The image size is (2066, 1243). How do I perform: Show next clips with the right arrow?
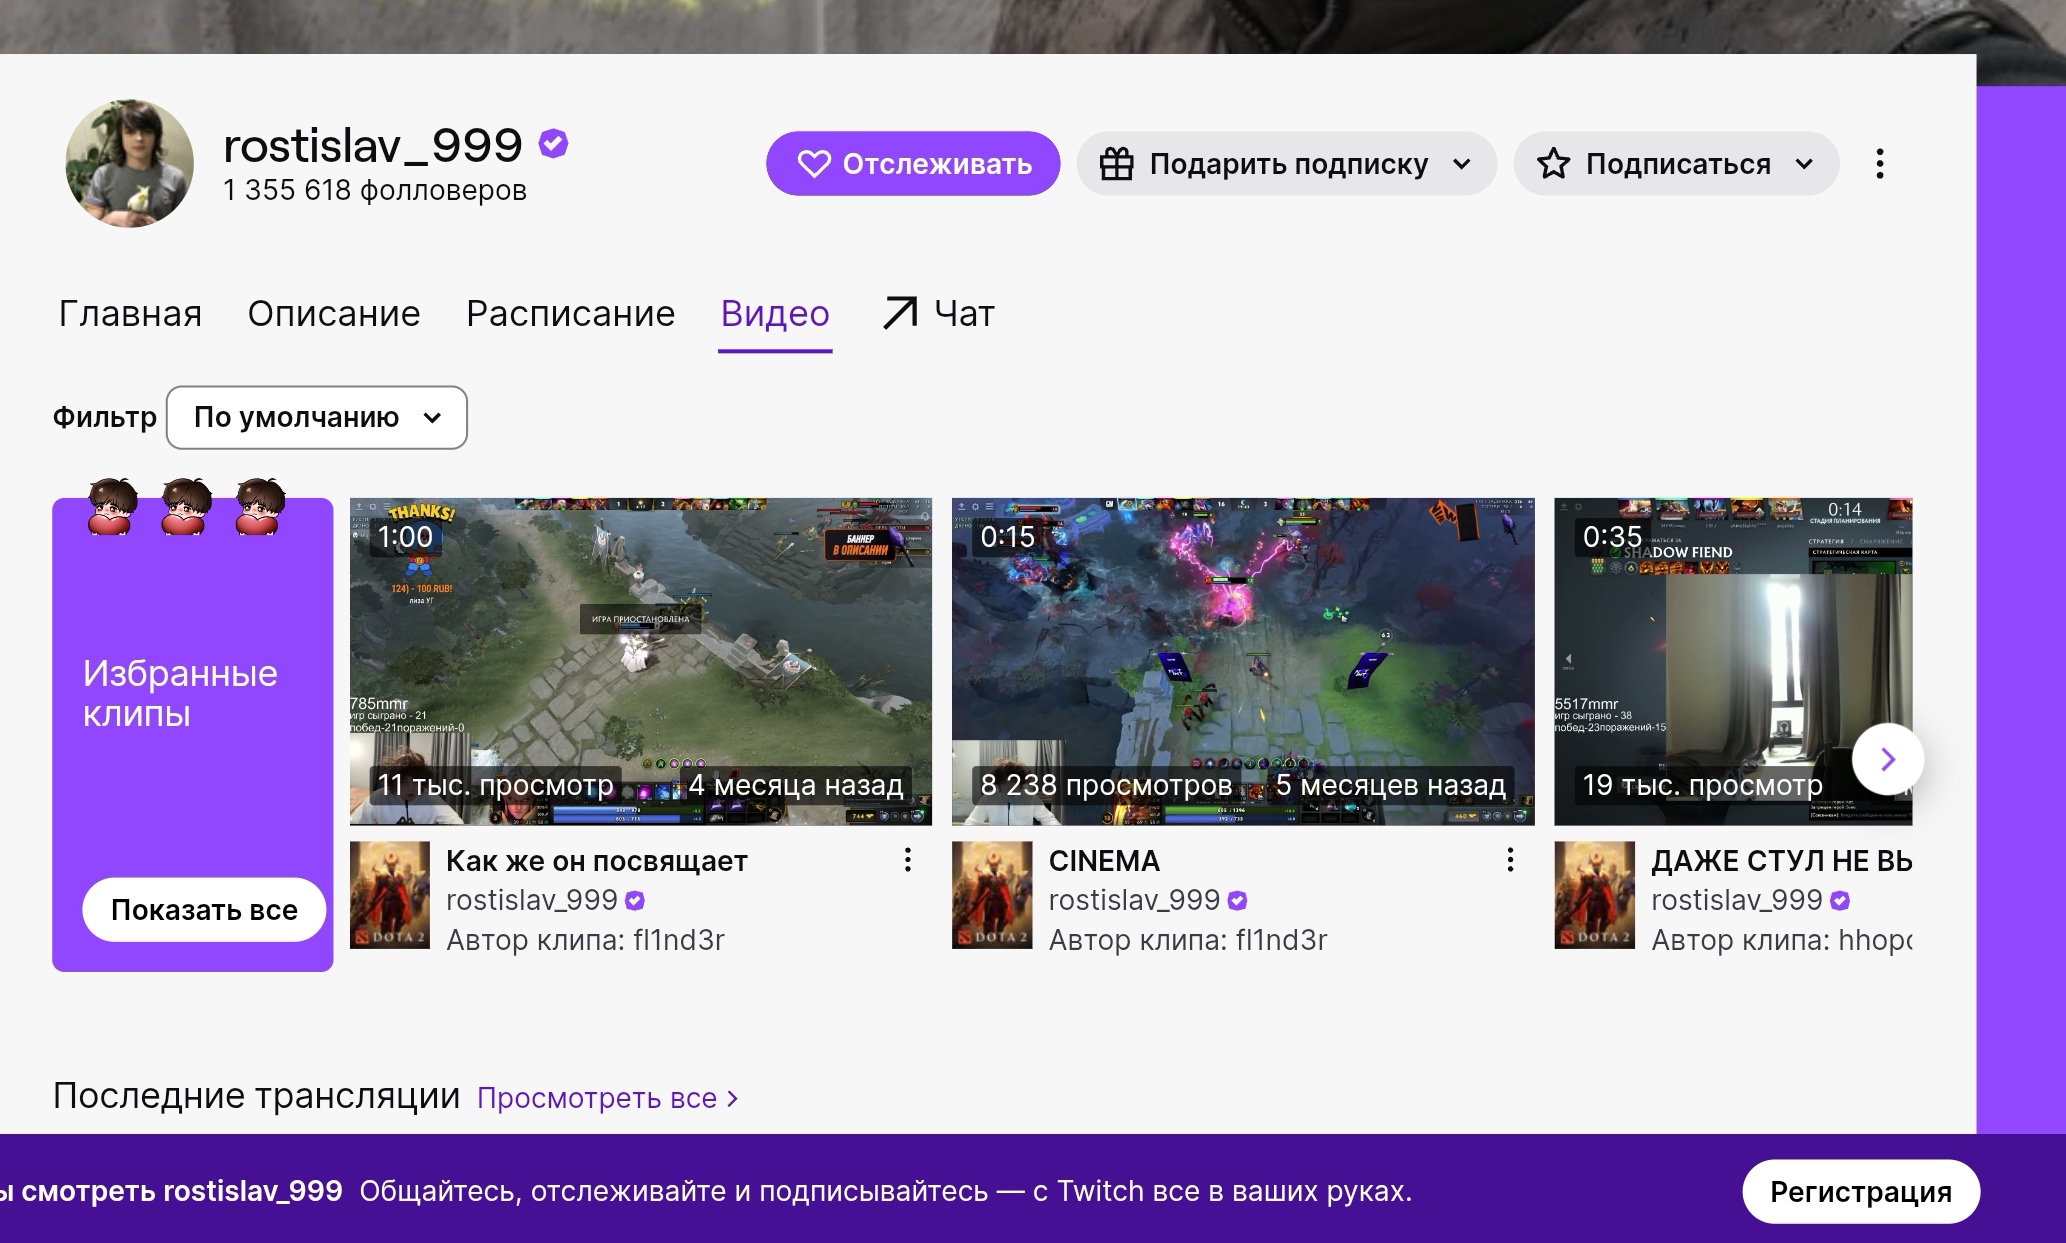click(1887, 759)
